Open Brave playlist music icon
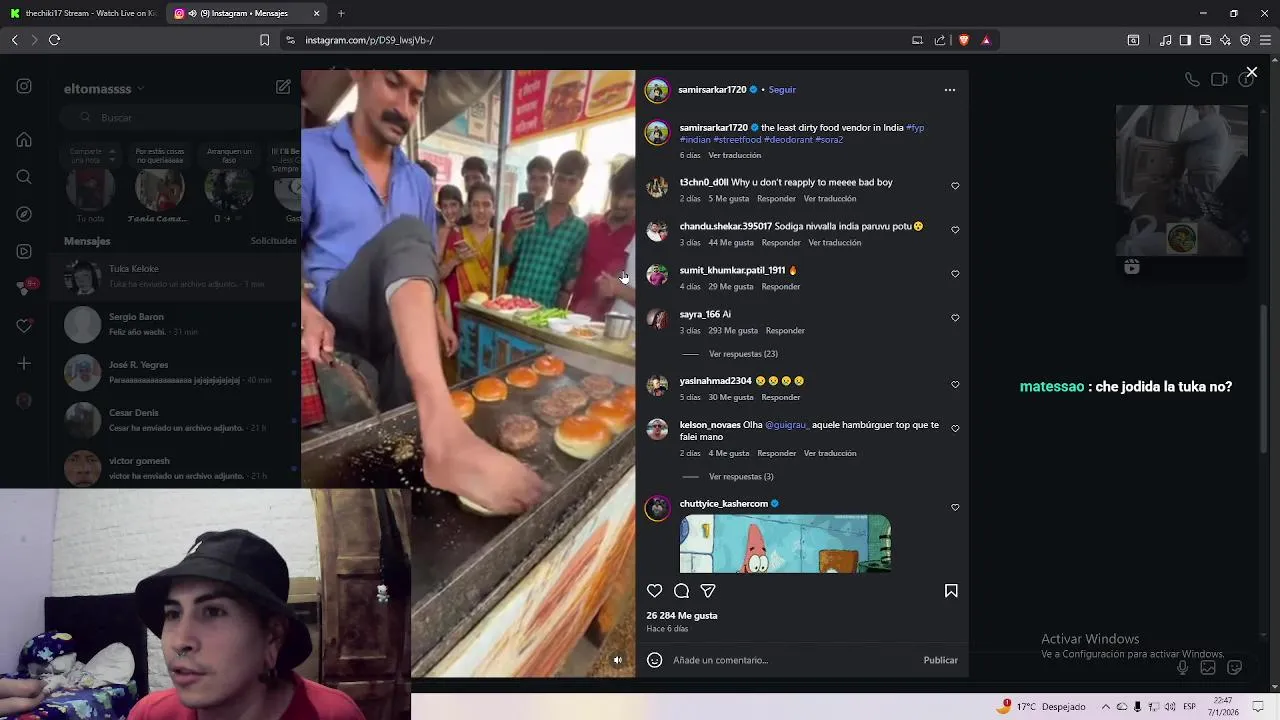The image size is (1280, 720). [x=1165, y=40]
